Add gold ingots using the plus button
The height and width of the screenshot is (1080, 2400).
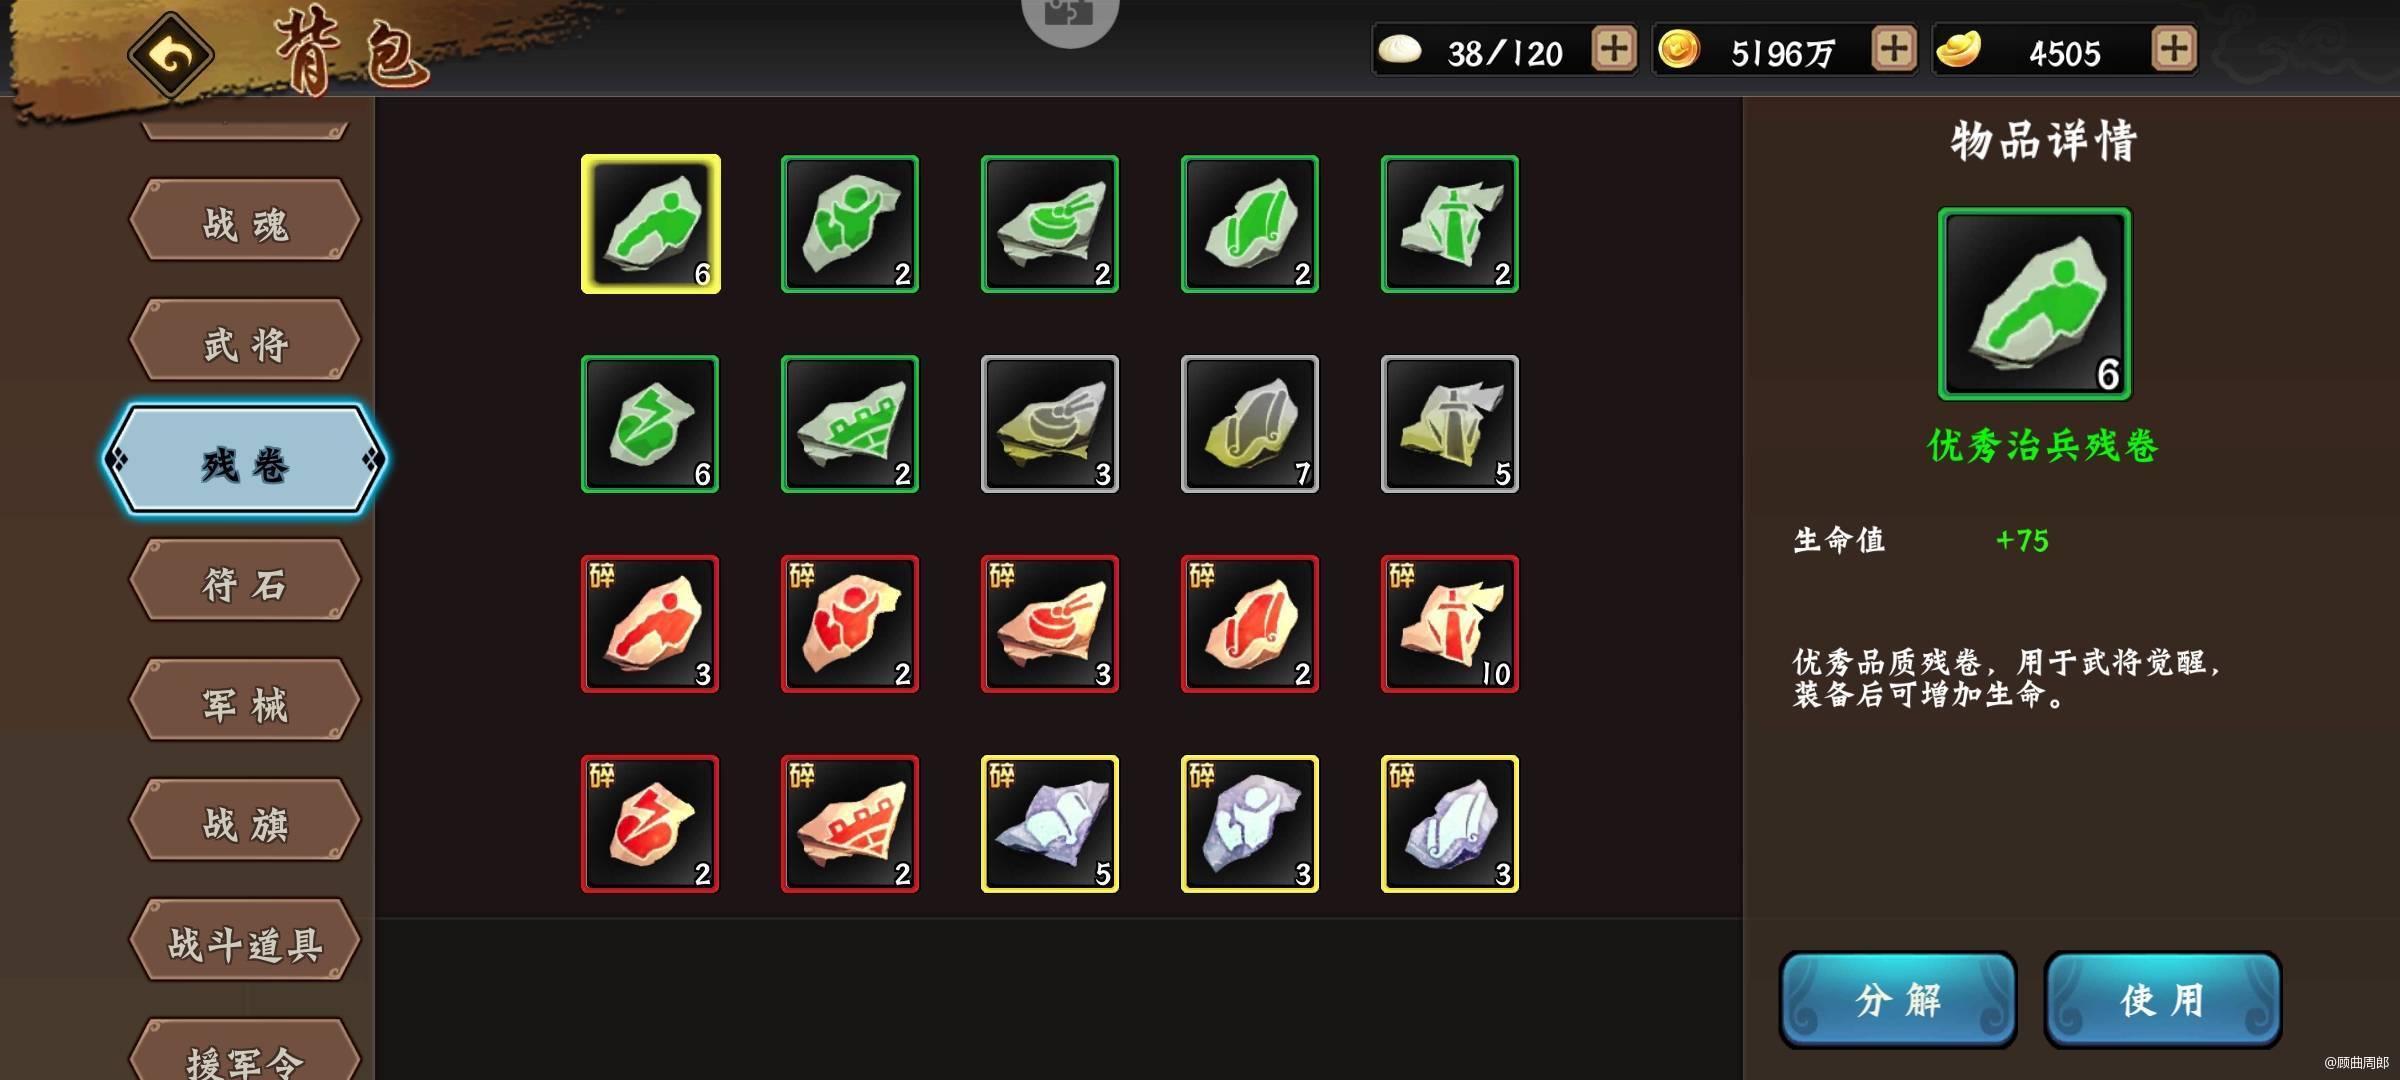(2173, 49)
